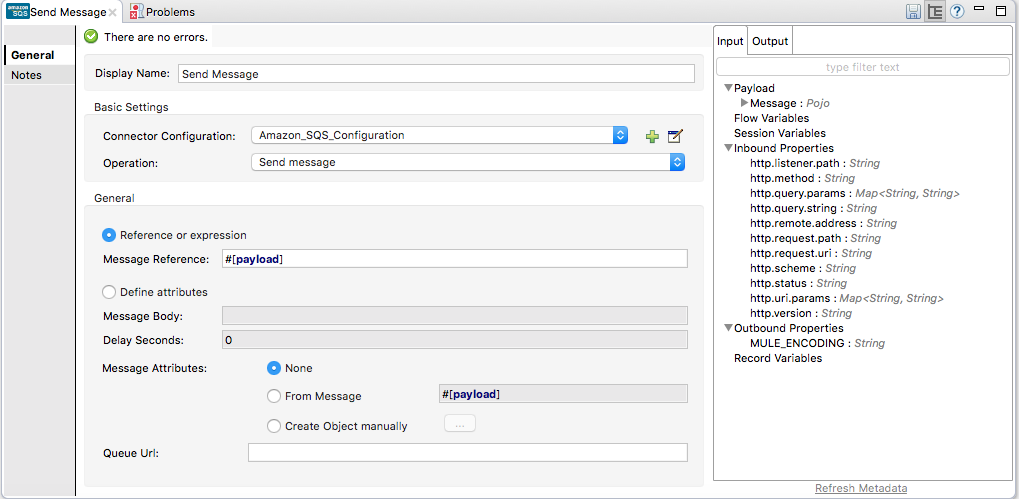1019x499 pixels.
Task: Select http.uri.params map row
Action: coord(847,298)
